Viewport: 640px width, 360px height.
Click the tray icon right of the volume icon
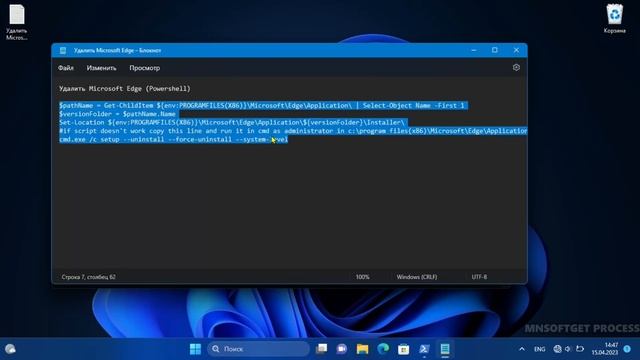click(580, 349)
